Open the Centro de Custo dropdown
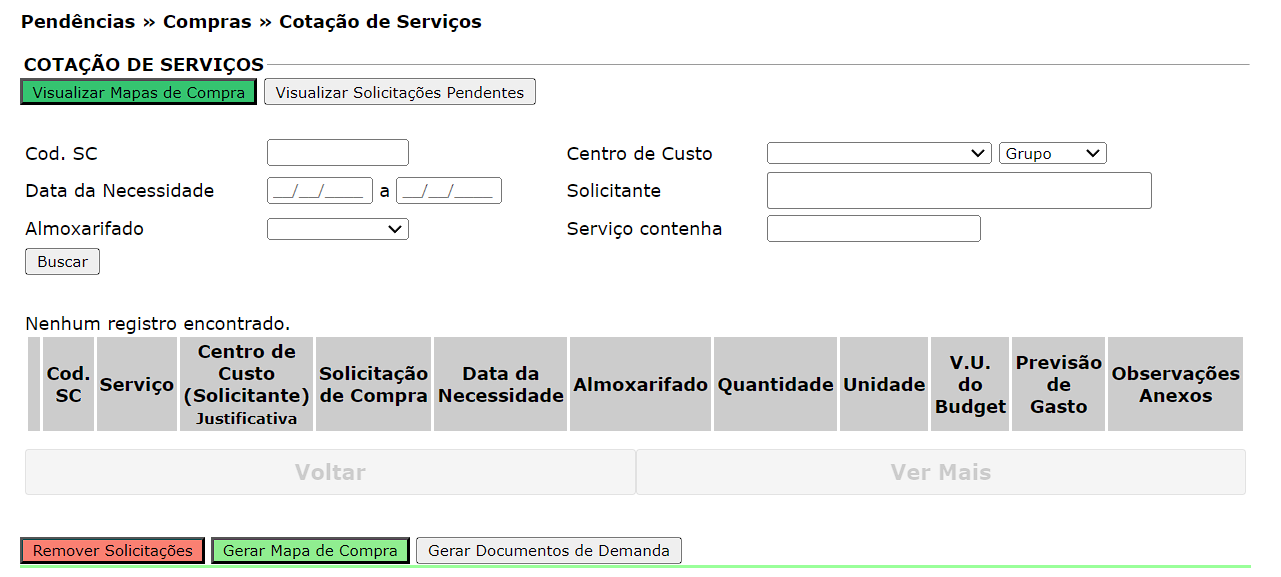The height and width of the screenshot is (577, 1281). click(879, 153)
